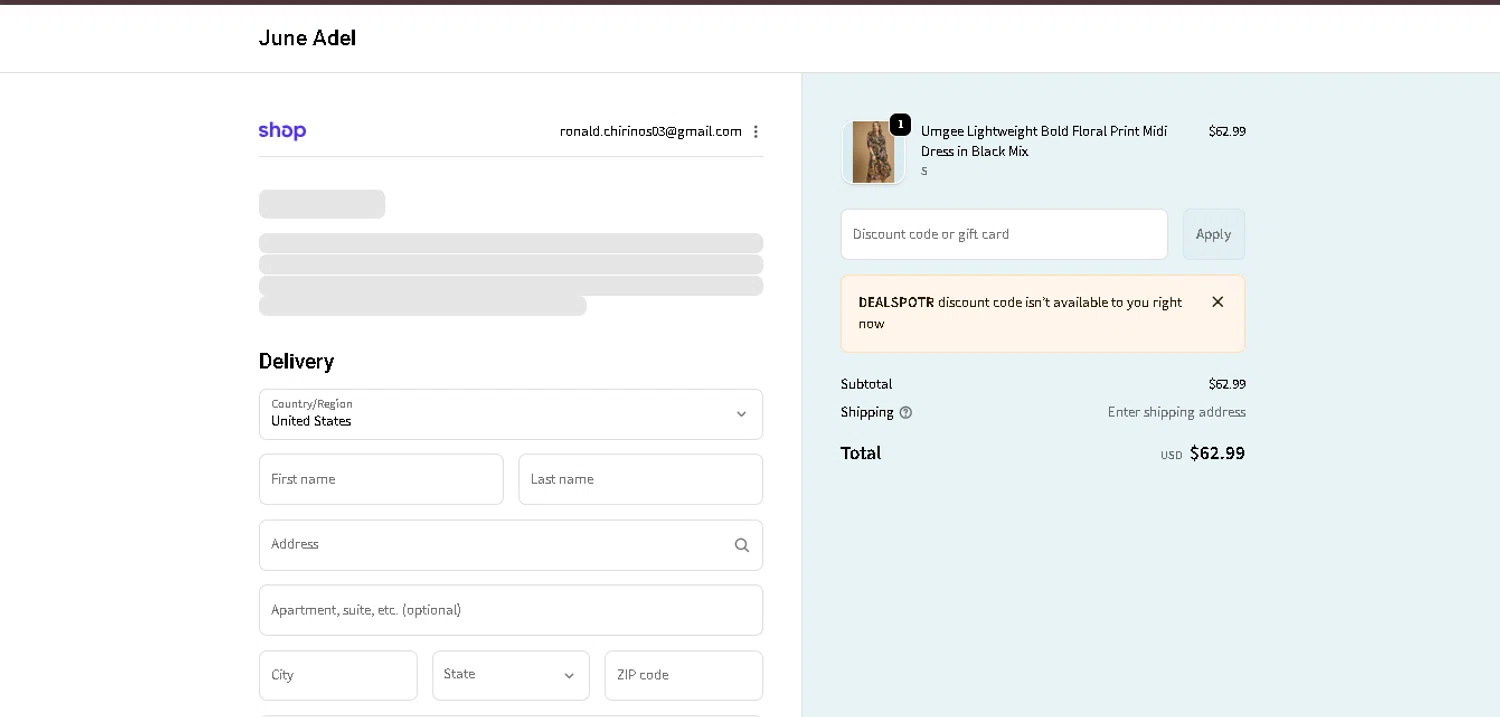
Task: Click the 'Enter shipping address' text
Action: (1177, 412)
